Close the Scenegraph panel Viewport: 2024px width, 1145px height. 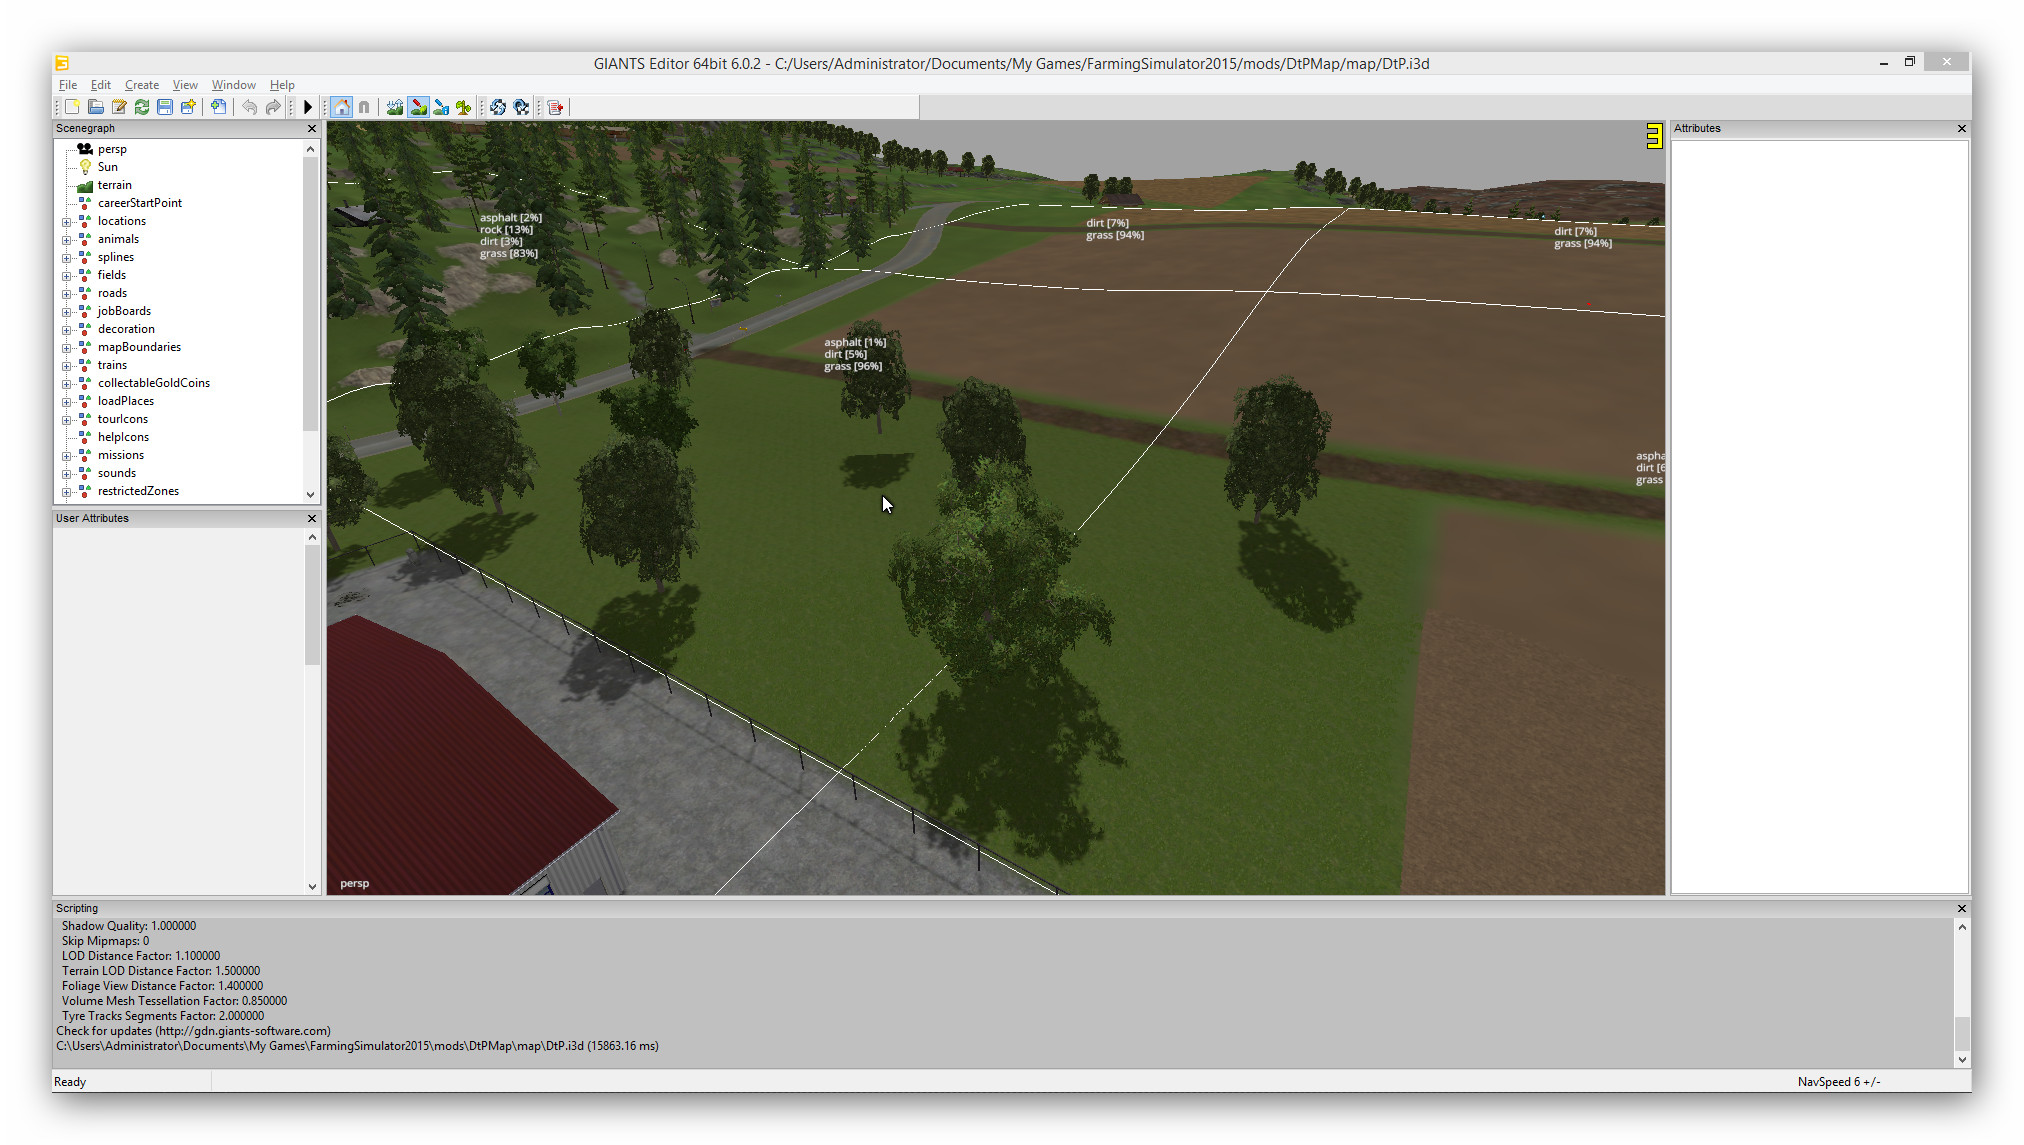(x=311, y=128)
